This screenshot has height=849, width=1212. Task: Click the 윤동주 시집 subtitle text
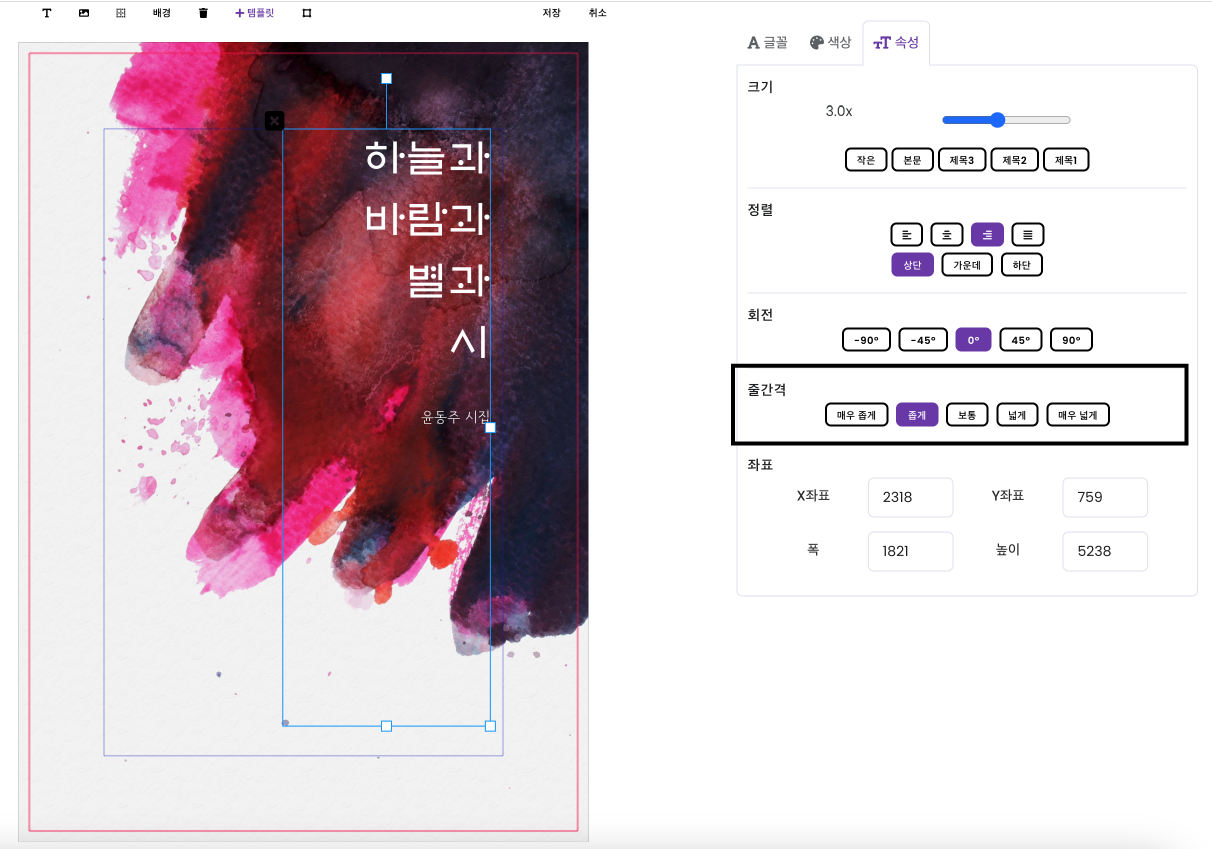[x=455, y=417]
